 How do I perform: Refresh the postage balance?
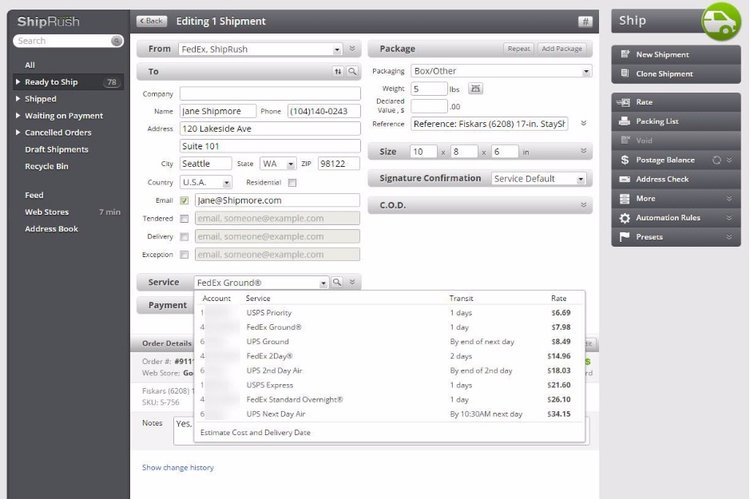click(x=716, y=160)
